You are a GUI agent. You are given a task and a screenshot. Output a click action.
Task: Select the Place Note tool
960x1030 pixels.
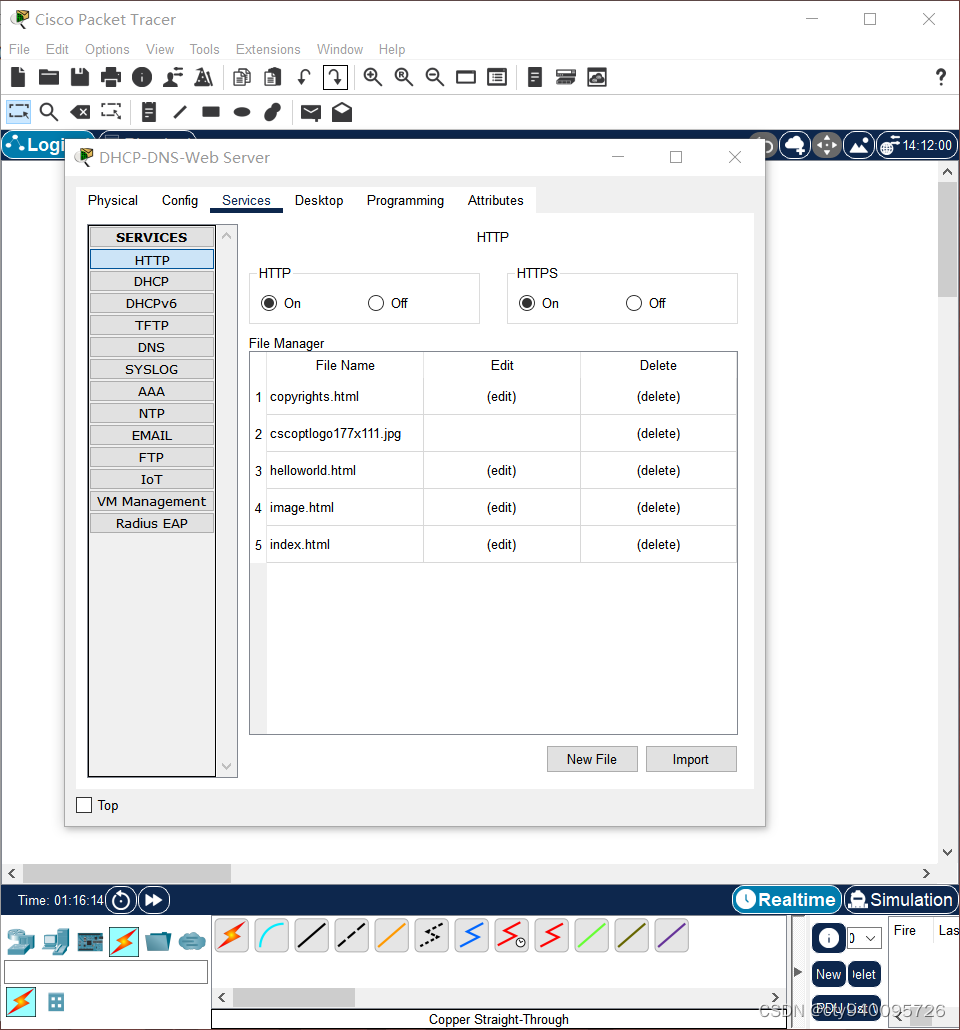pos(149,112)
